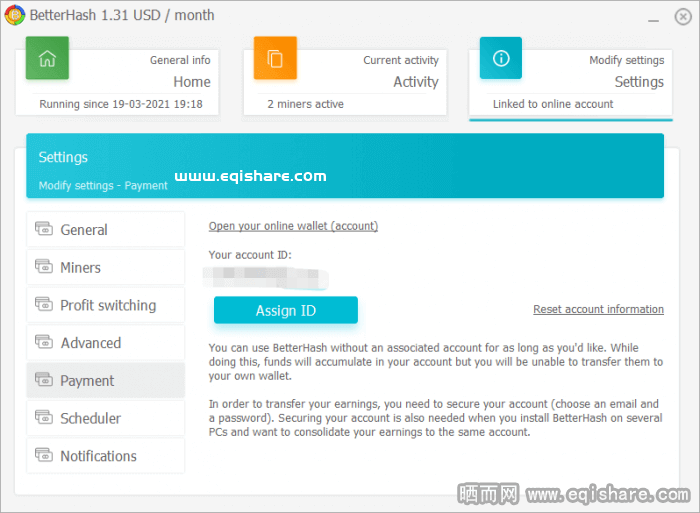Click Reset account information link
Viewport: 700px width, 513px height.
point(598,310)
